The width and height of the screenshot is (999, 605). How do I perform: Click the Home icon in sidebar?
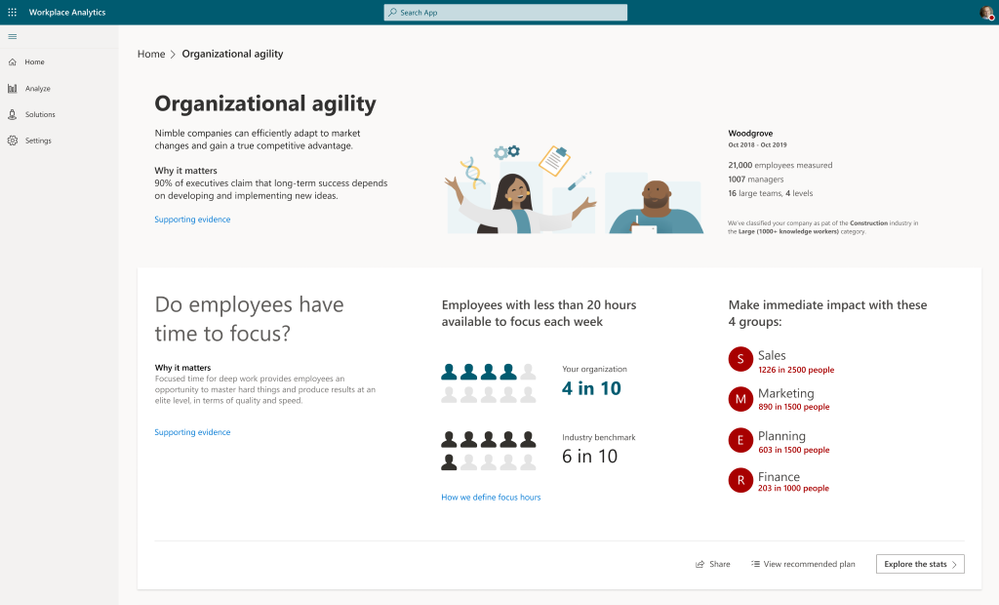pos(12,62)
